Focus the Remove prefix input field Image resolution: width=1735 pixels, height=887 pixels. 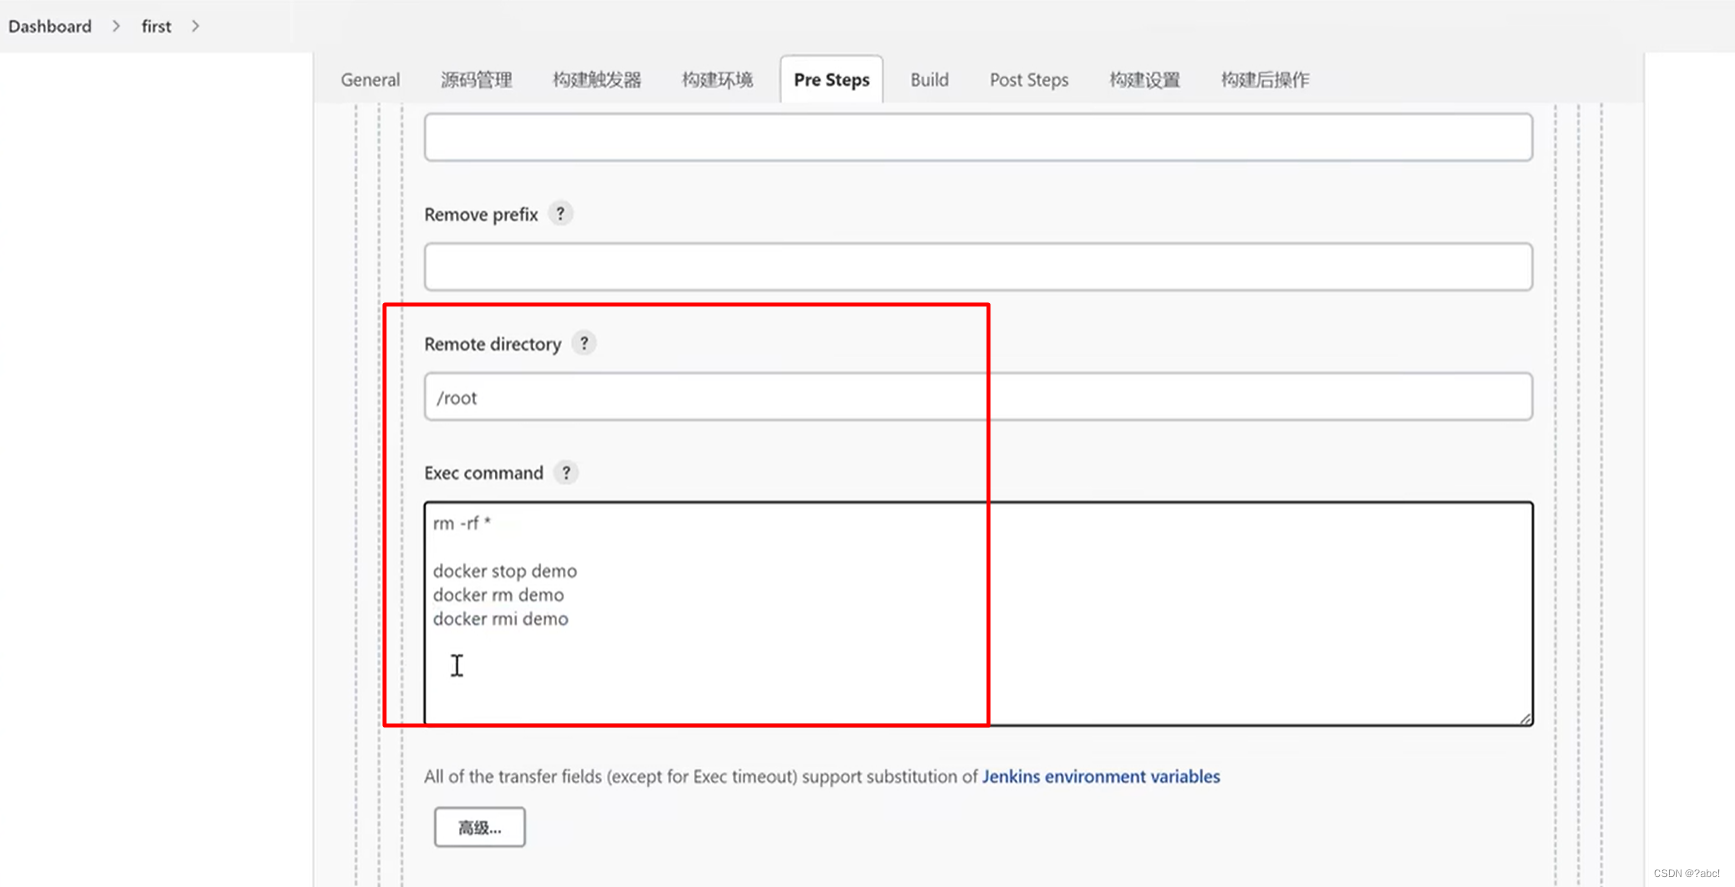(978, 267)
